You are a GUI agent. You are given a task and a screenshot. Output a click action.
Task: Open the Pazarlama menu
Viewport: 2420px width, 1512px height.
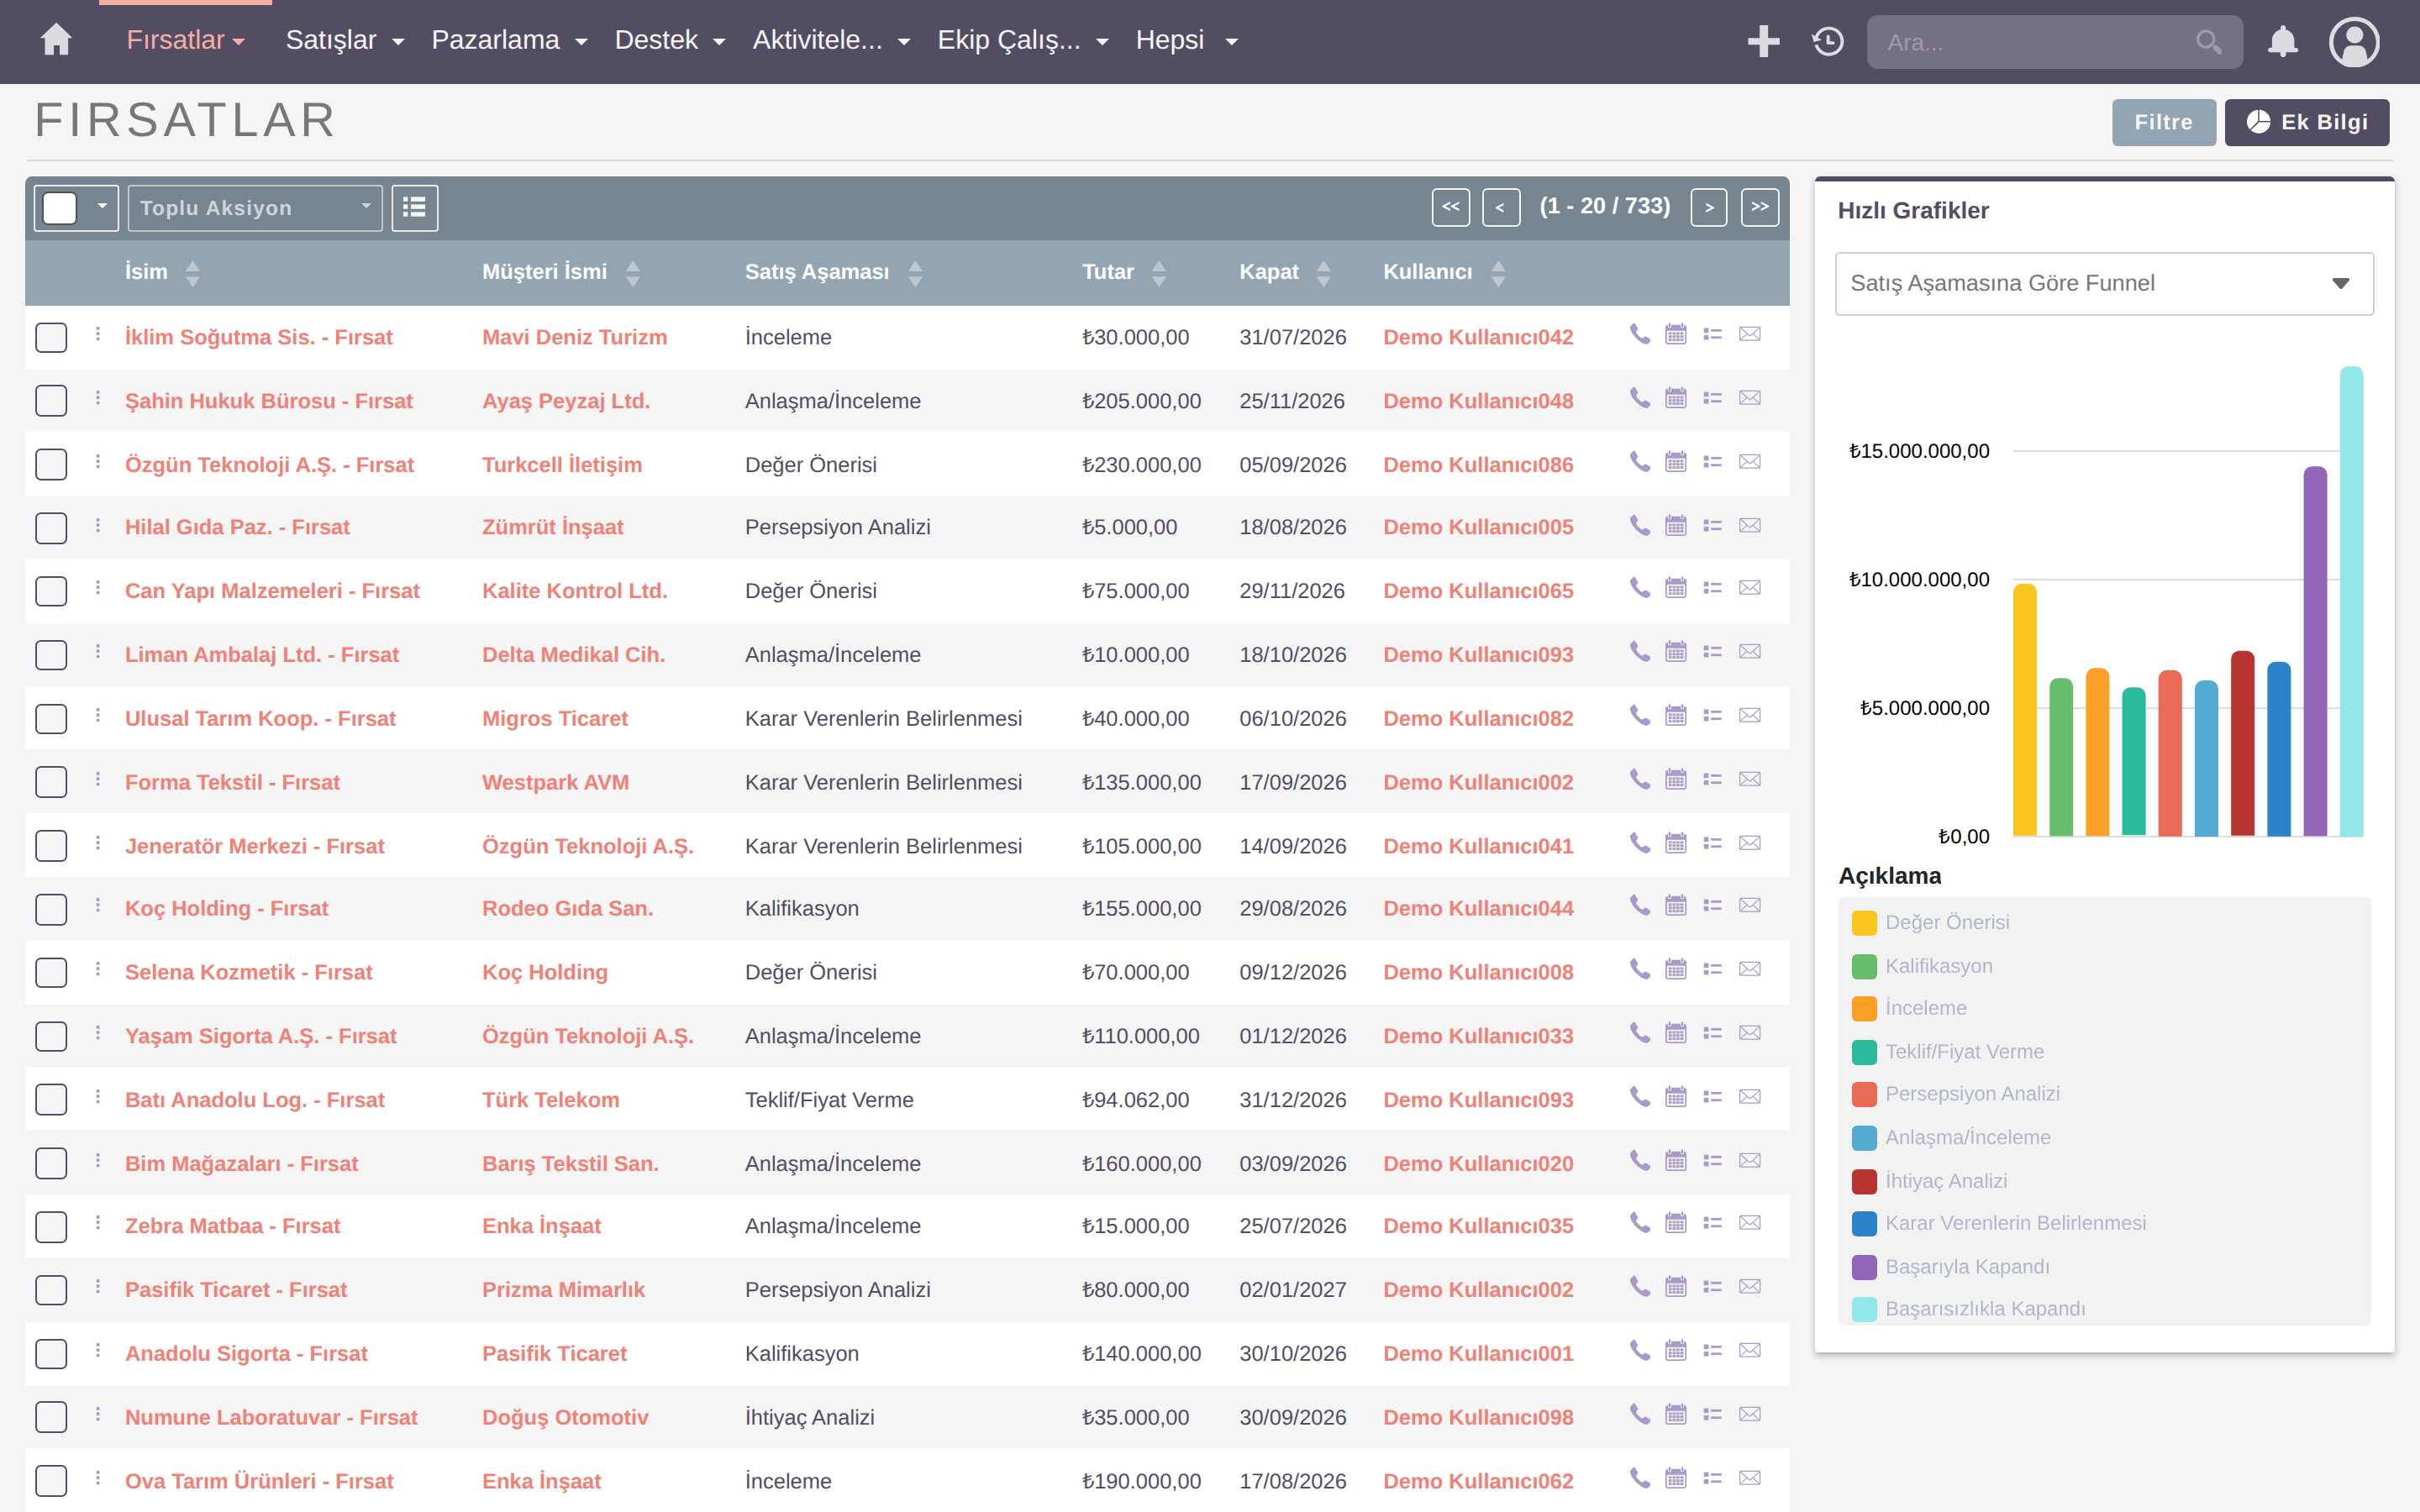click(x=509, y=41)
